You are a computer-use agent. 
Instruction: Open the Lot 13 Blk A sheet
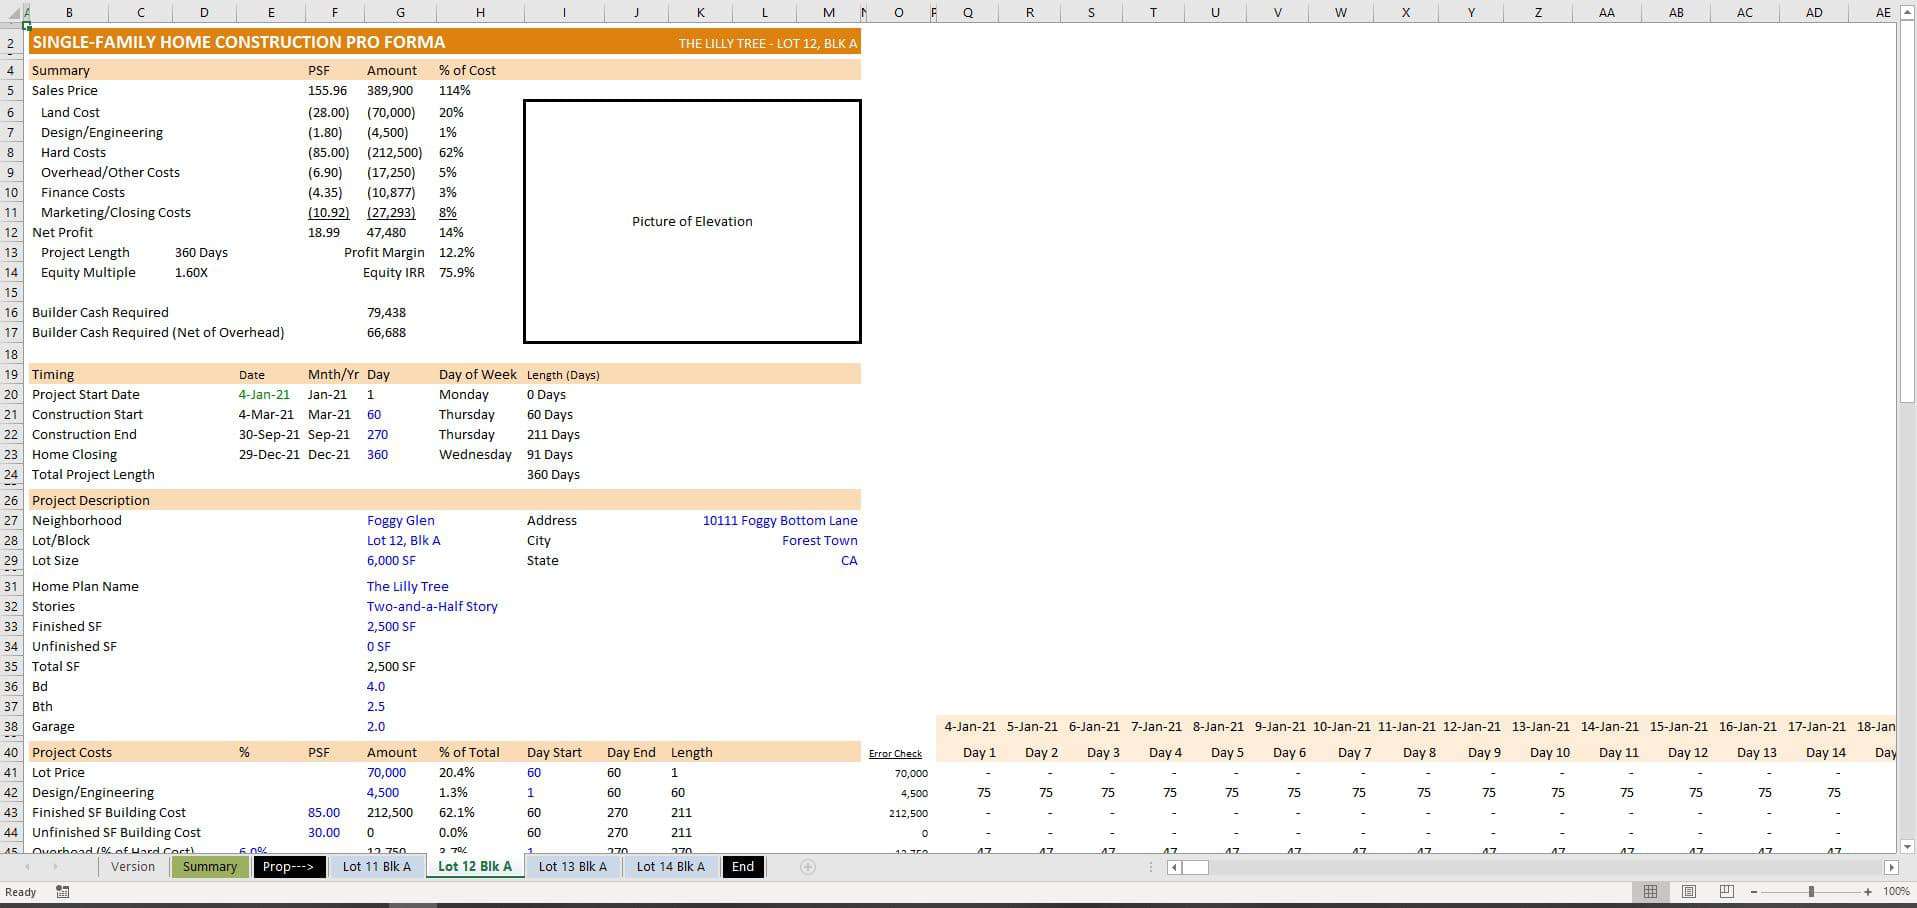click(x=572, y=867)
